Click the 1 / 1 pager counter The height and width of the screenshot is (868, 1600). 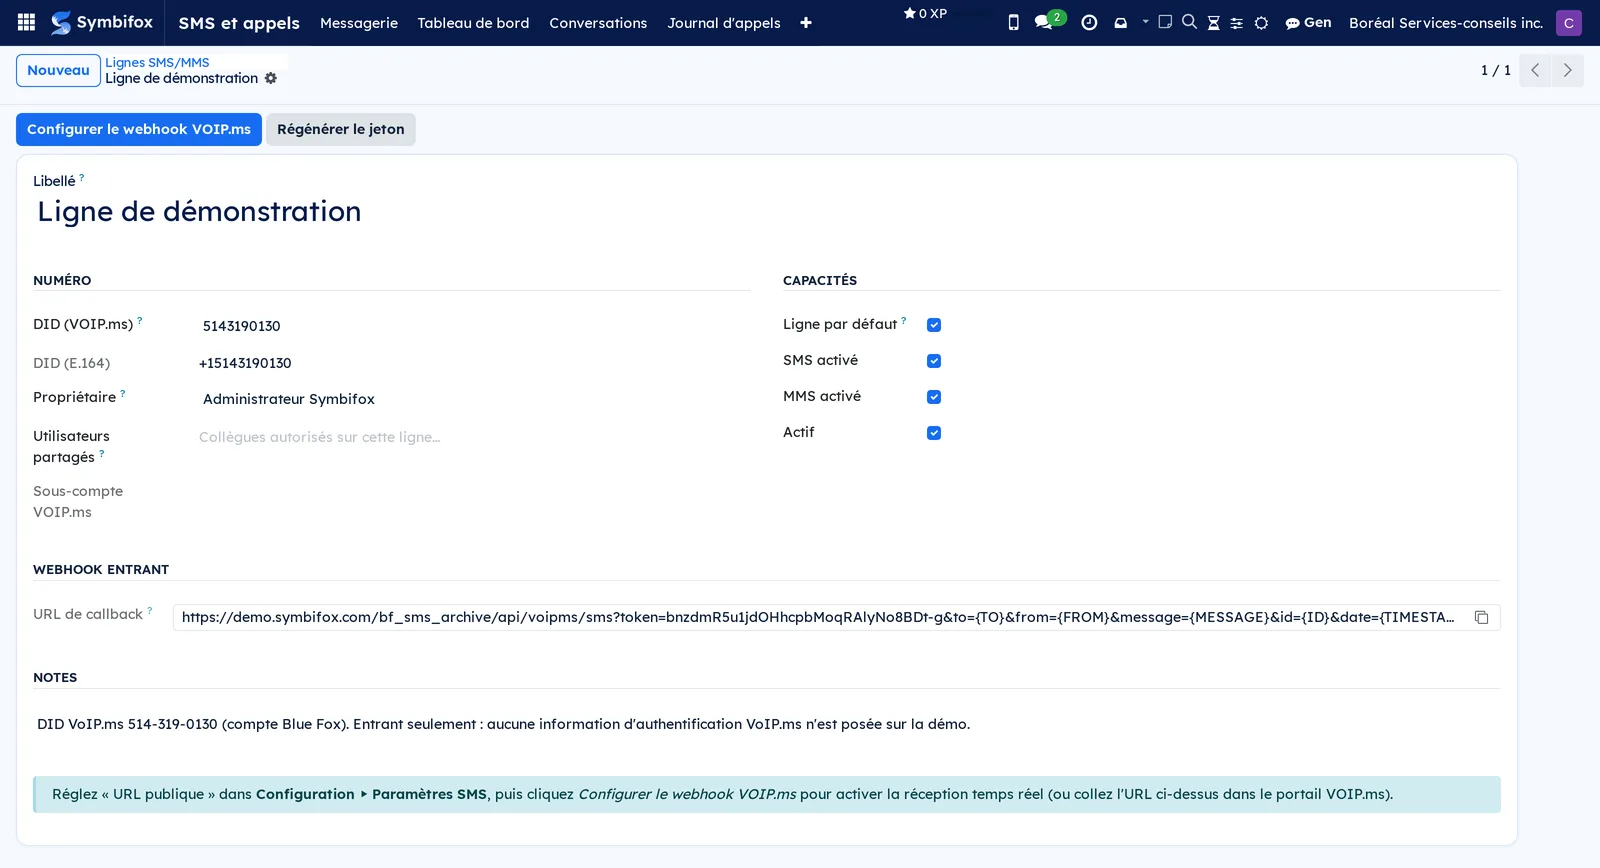(x=1495, y=70)
